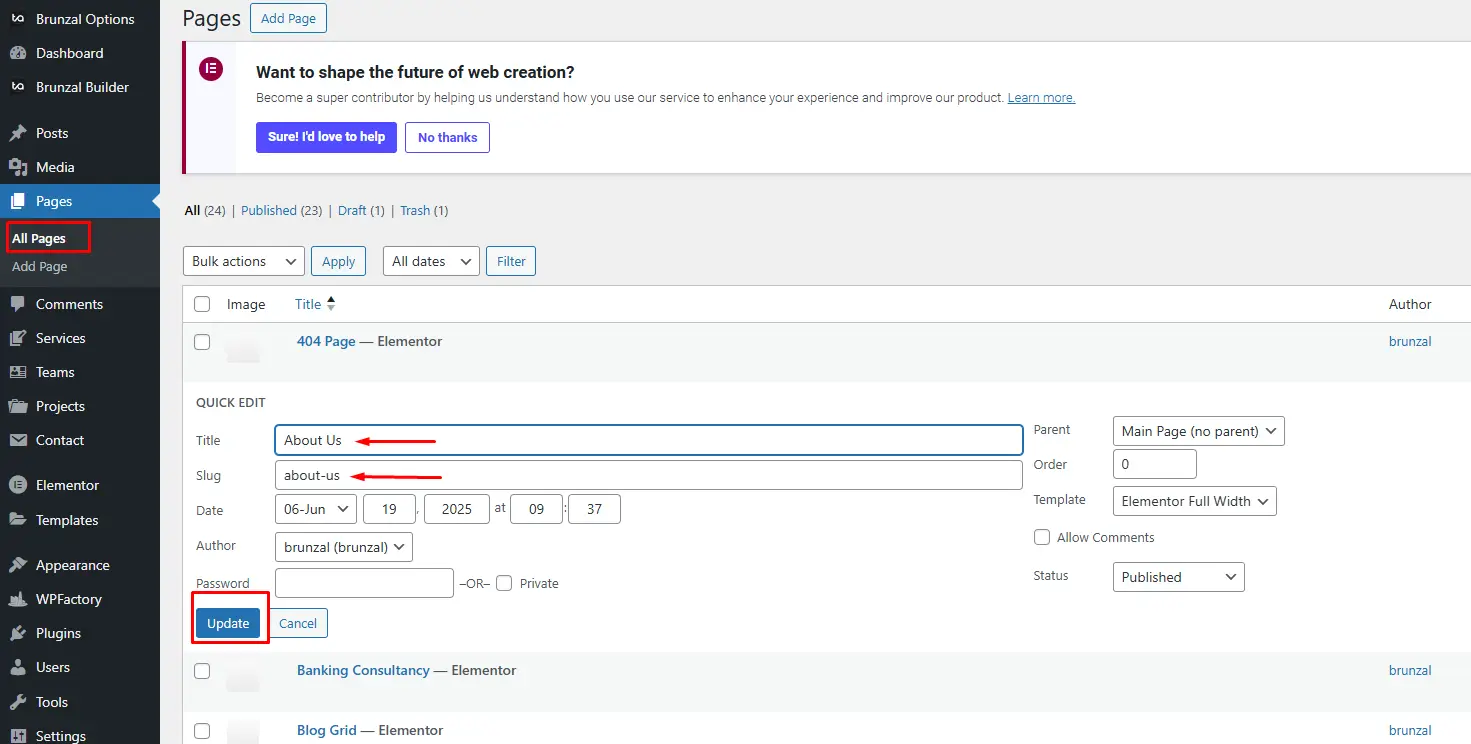1471x744 pixels.
Task: Click the Slug input field
Action: [x=649, y=475]
